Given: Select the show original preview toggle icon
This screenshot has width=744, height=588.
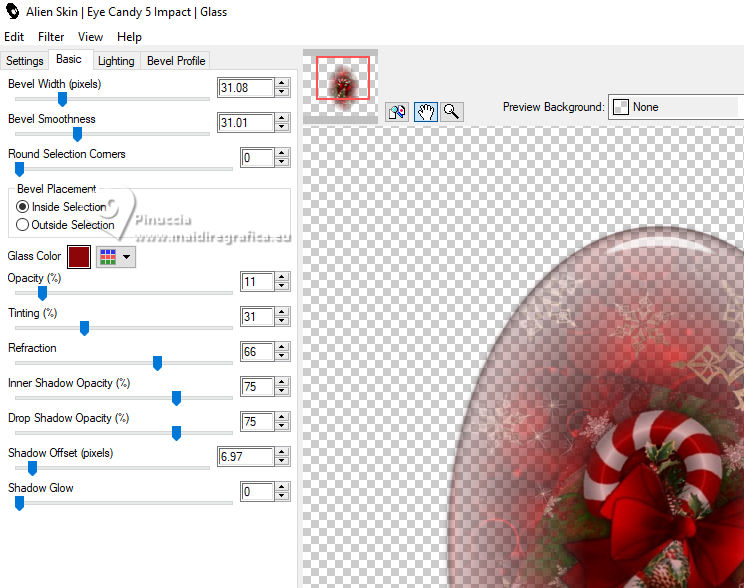Looking at the screenshot, I should (x=397, y=112).
